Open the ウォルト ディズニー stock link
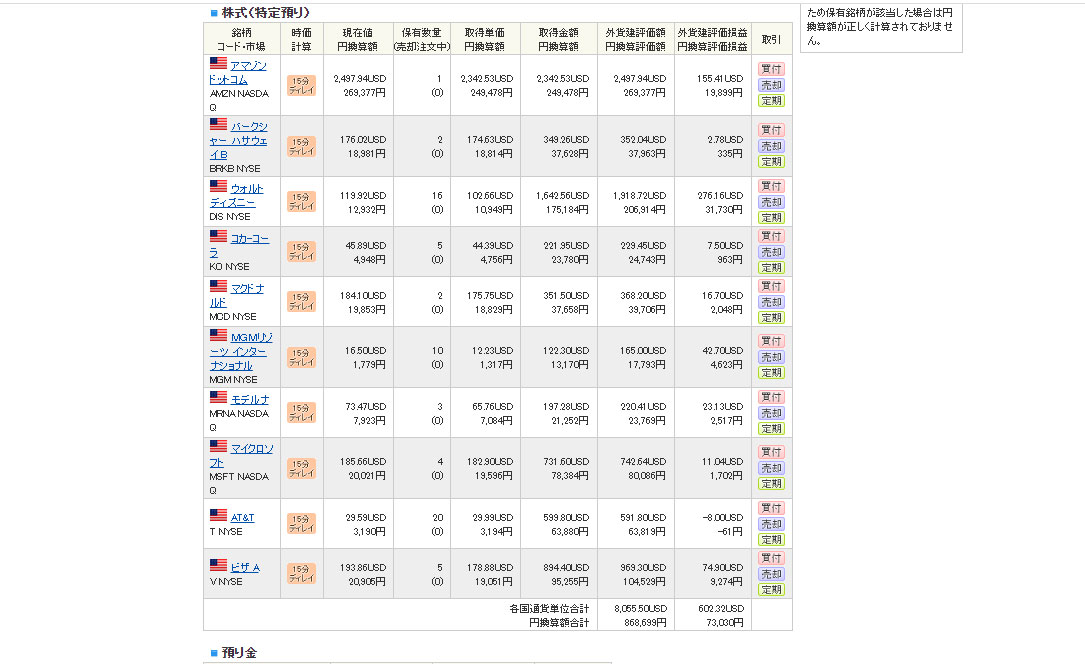 coord(237,196)
